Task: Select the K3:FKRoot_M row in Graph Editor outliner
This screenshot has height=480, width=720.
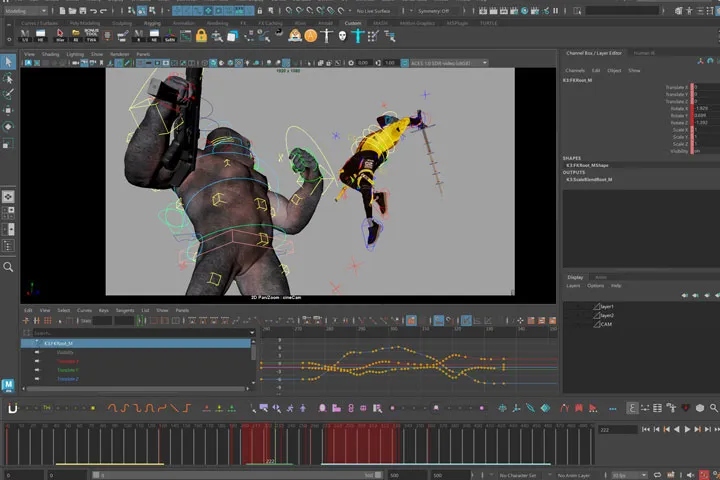Action: point(135,343)
